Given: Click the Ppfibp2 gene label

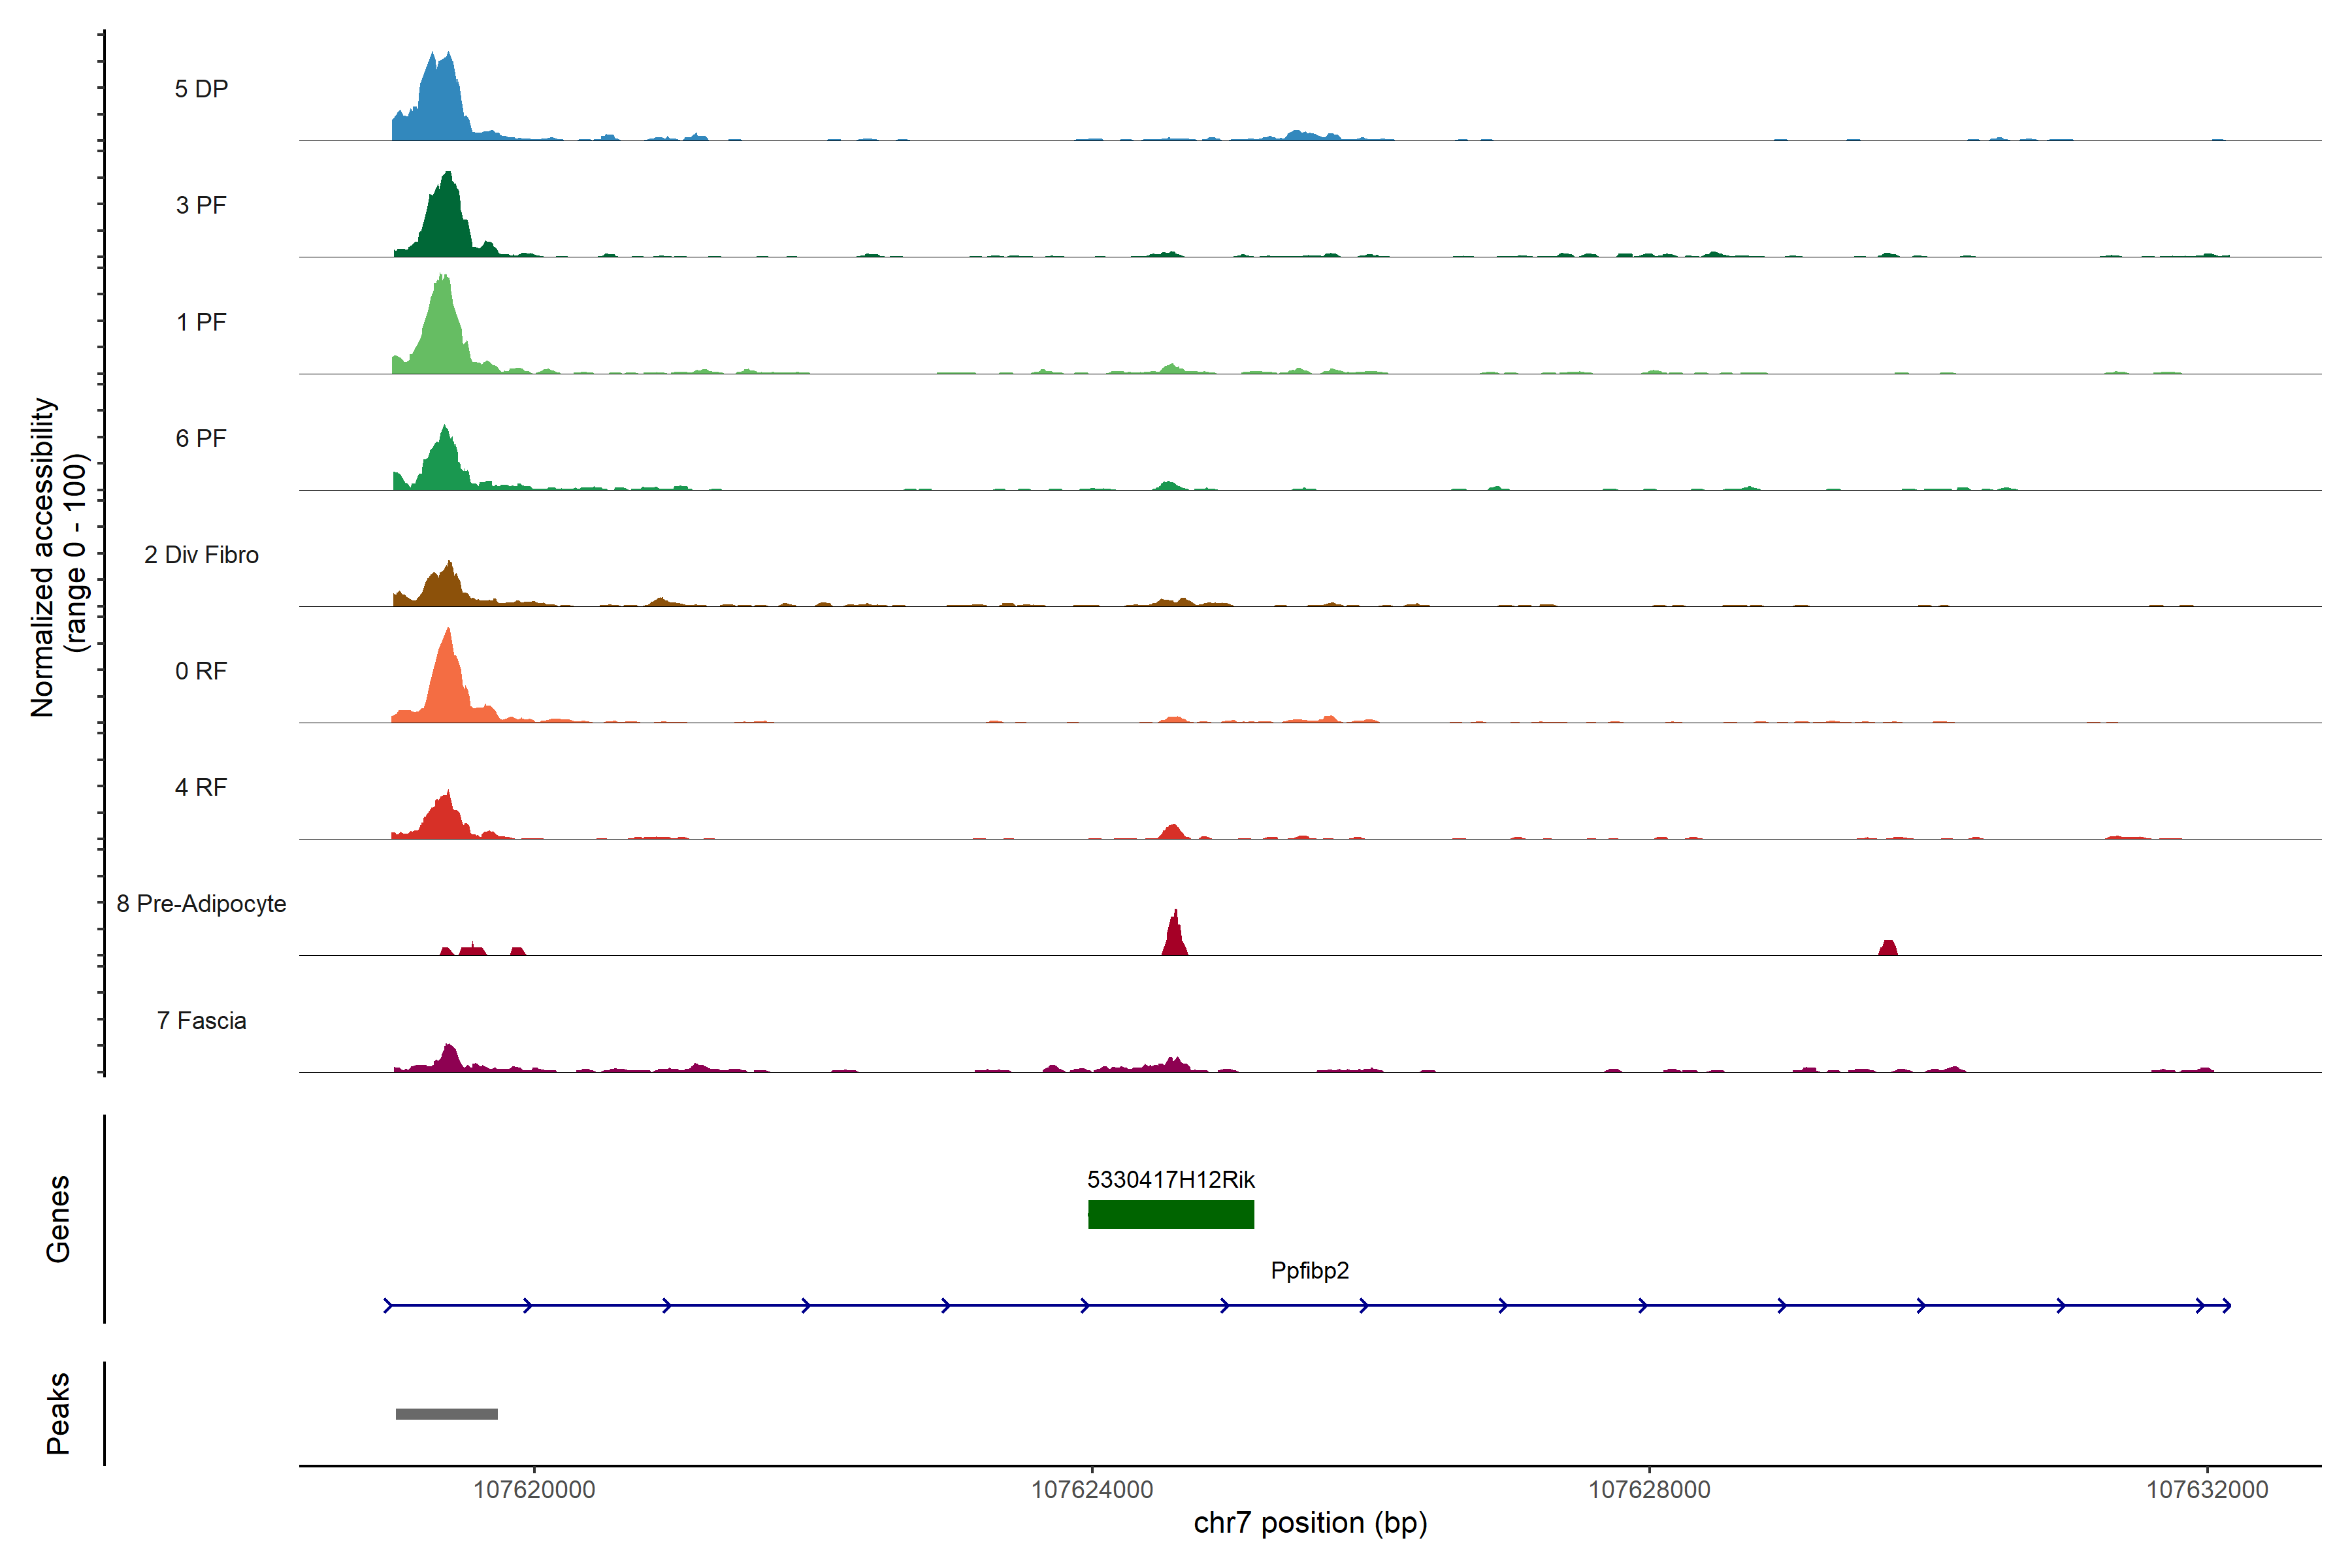Looking at the screenshot, I should 1309,1271.
